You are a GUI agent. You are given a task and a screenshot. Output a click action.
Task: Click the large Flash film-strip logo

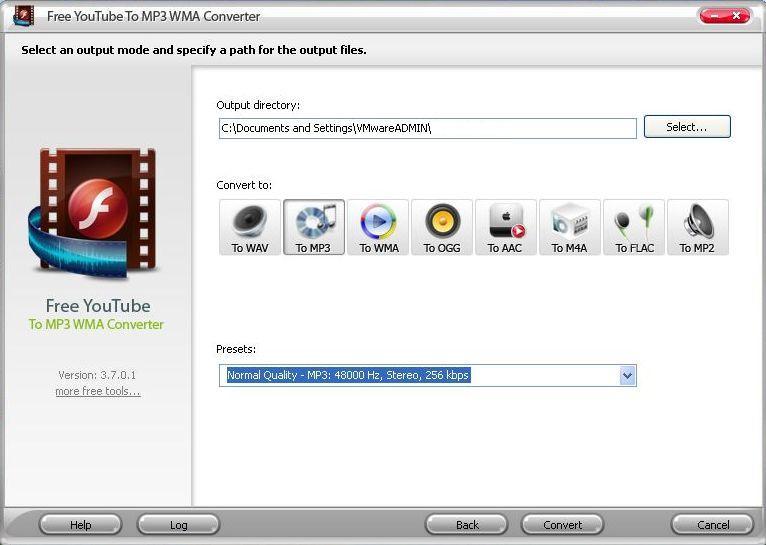click(x=96, y=213)
